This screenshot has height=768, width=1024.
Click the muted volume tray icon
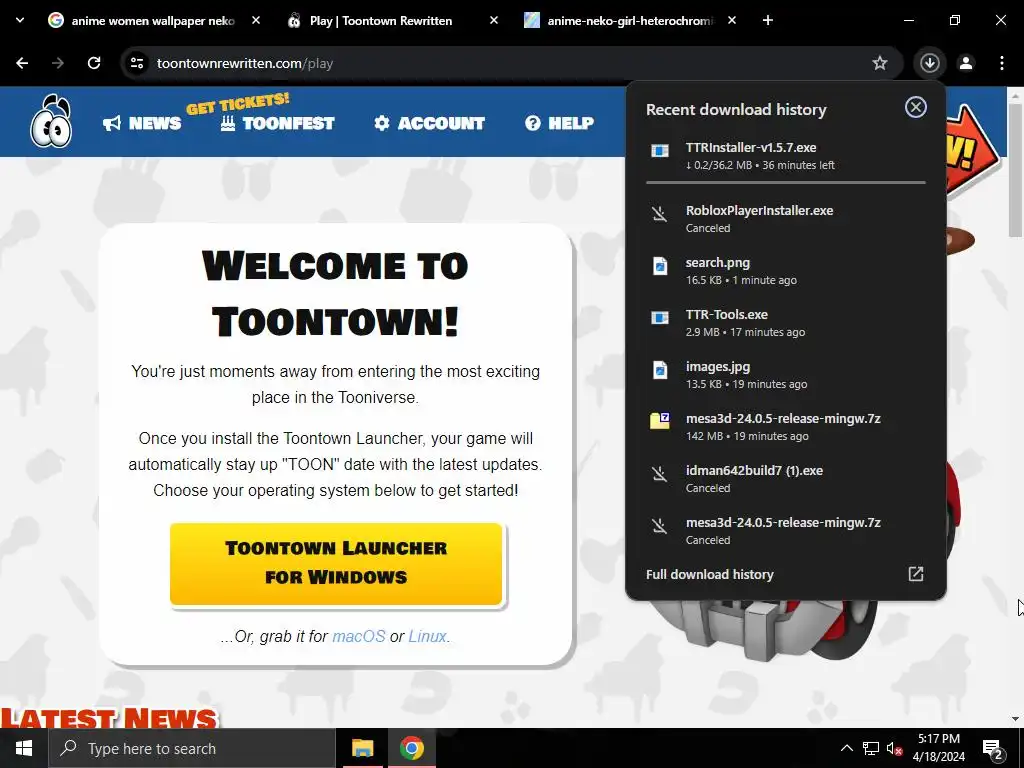click(895, 748)
